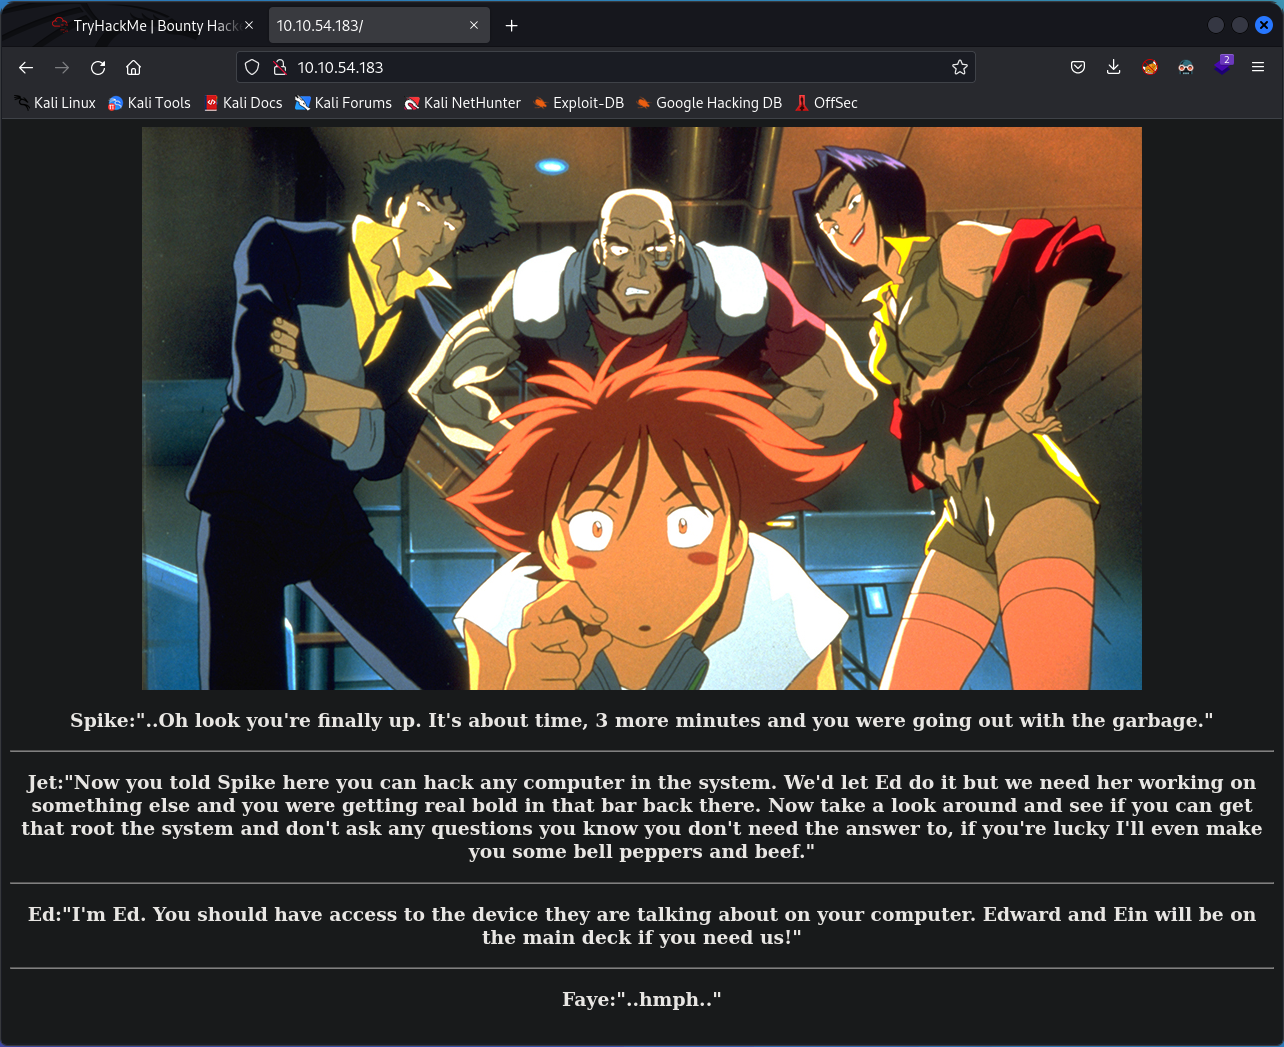Open the Firefox hamburger application menu

(x=1258, y=67)
